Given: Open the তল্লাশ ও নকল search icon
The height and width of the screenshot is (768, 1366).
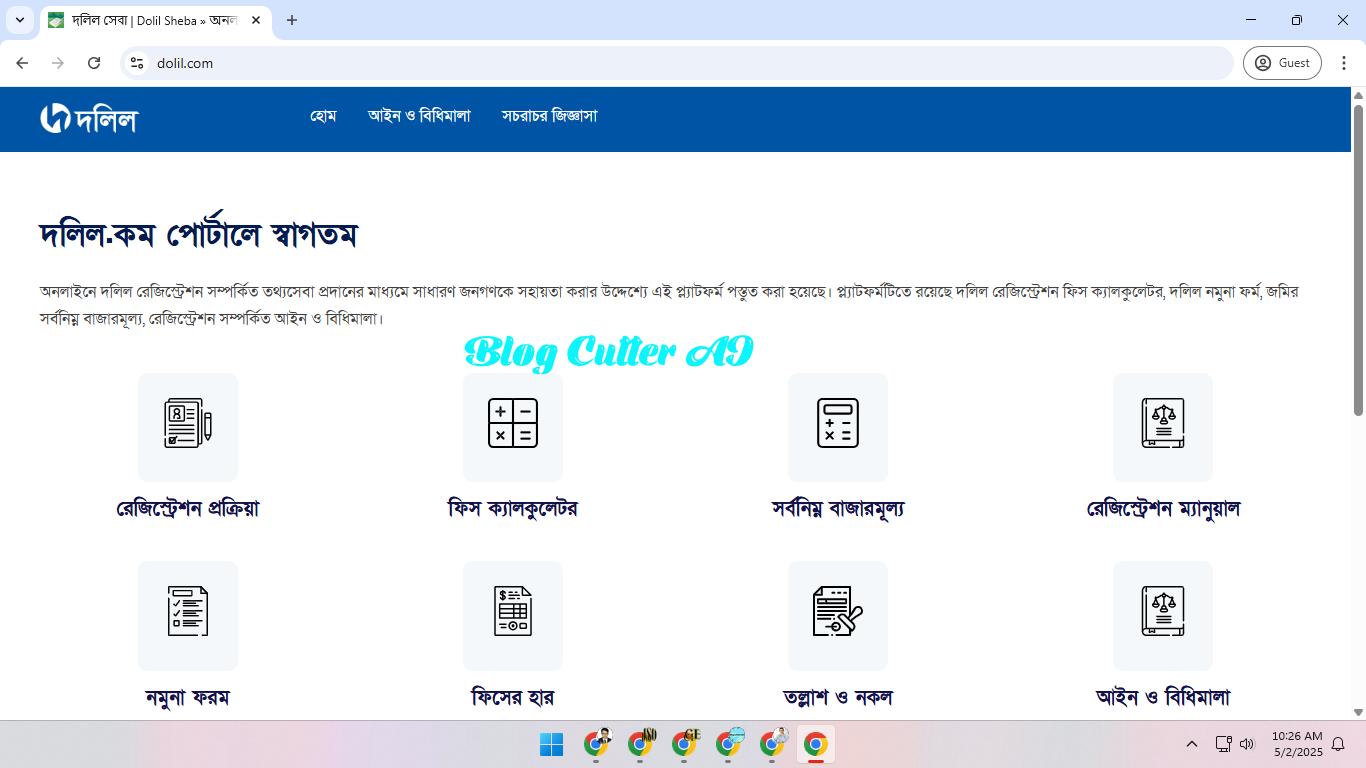Looking at the screenshot, I should point(837,616).
